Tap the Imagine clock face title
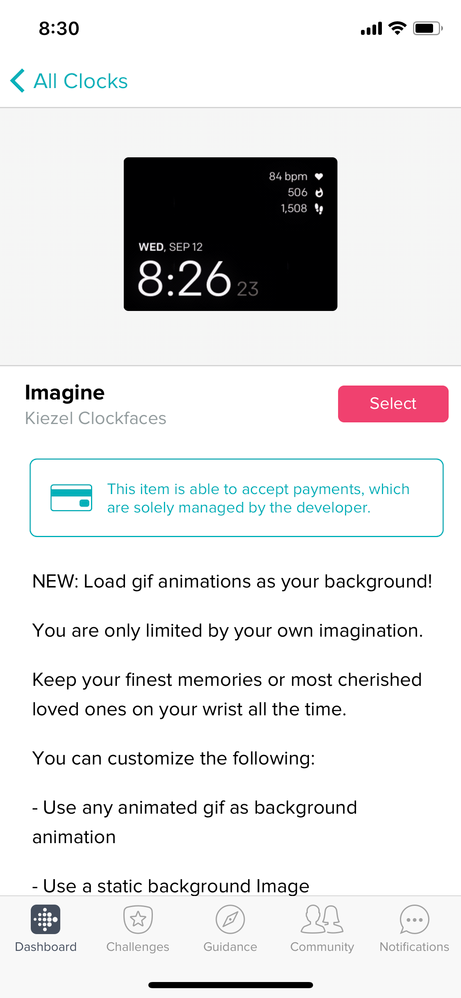 [x=64, y=393]
